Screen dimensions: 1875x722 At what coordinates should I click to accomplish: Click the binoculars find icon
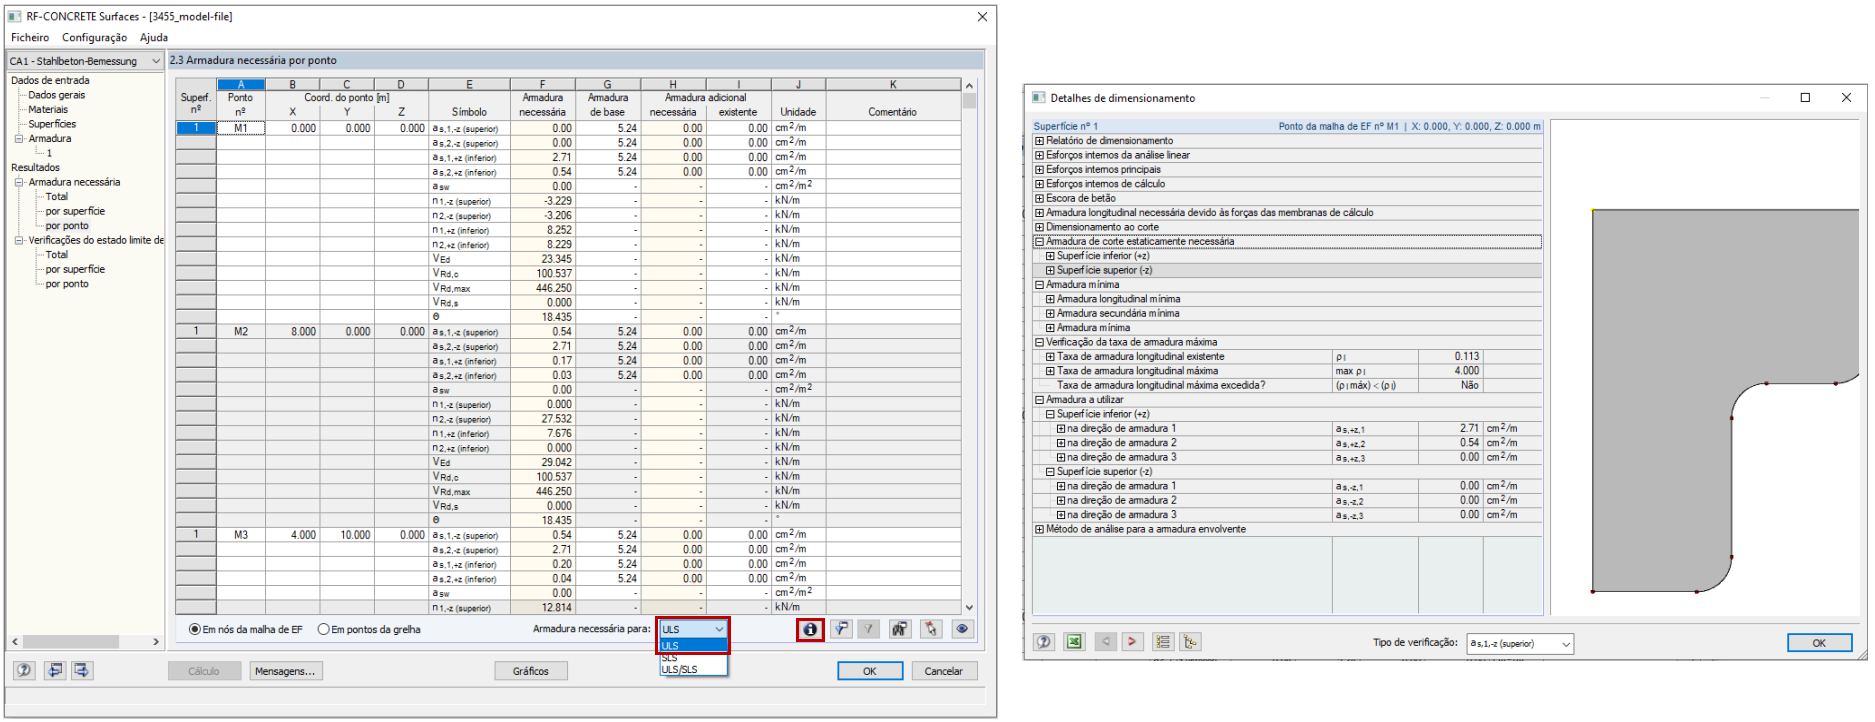(x=900, y=629)
